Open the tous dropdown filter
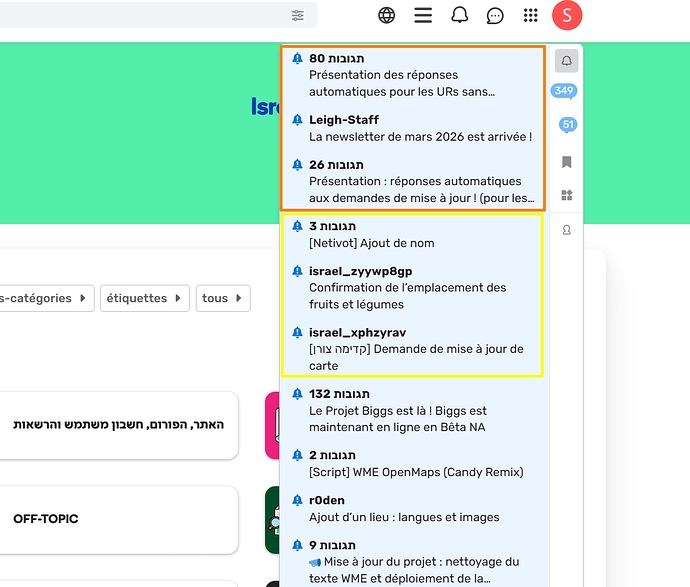This screenshot has height=587, width=690. 223,298
